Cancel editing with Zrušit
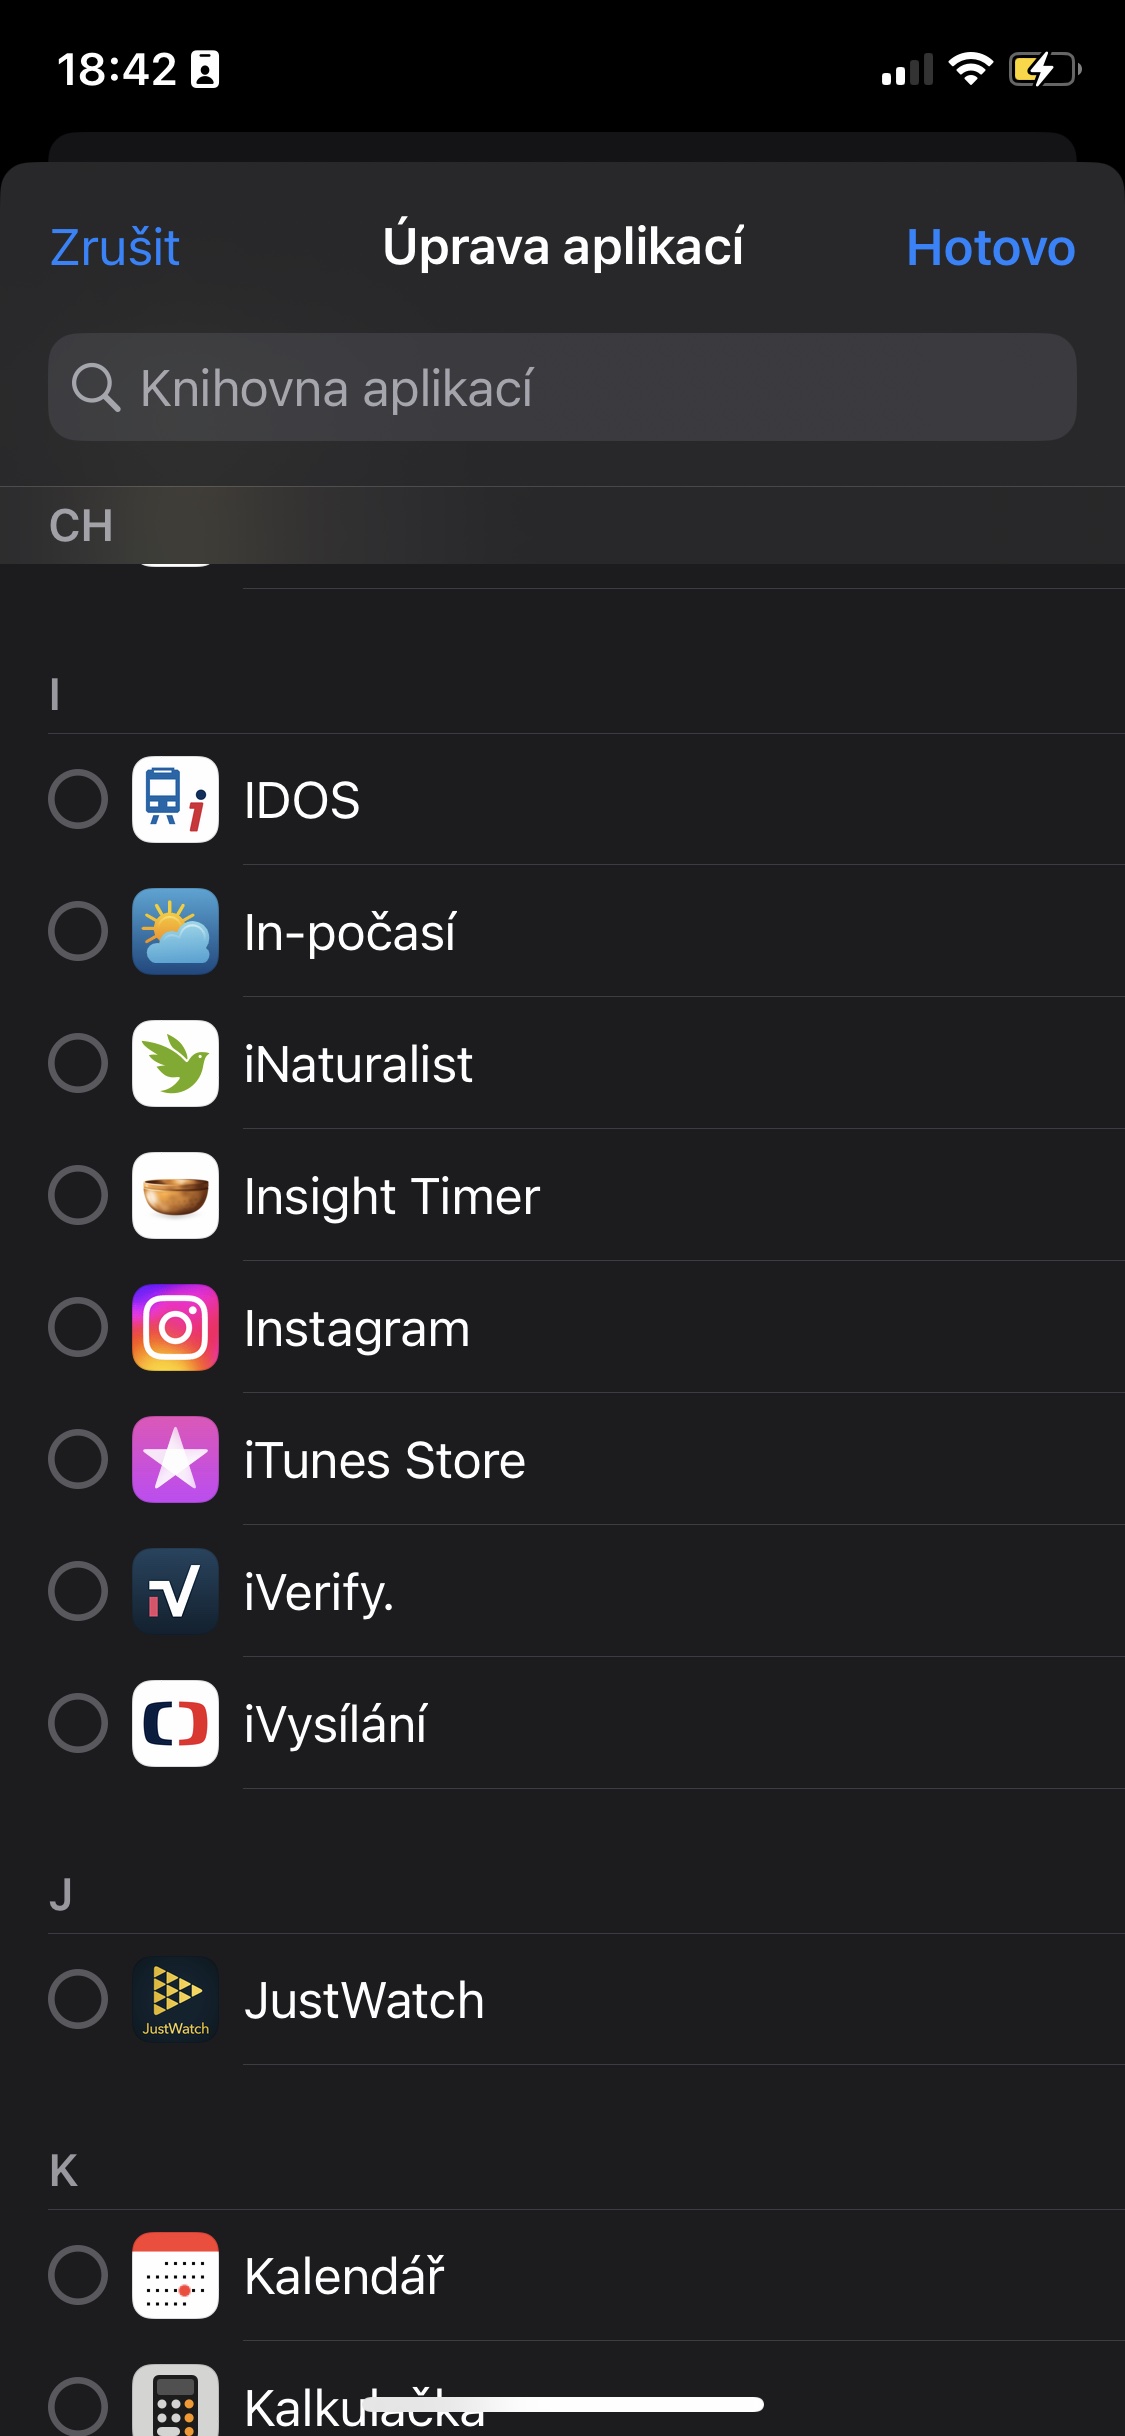 pyautogui.click(x=115, y=247)
